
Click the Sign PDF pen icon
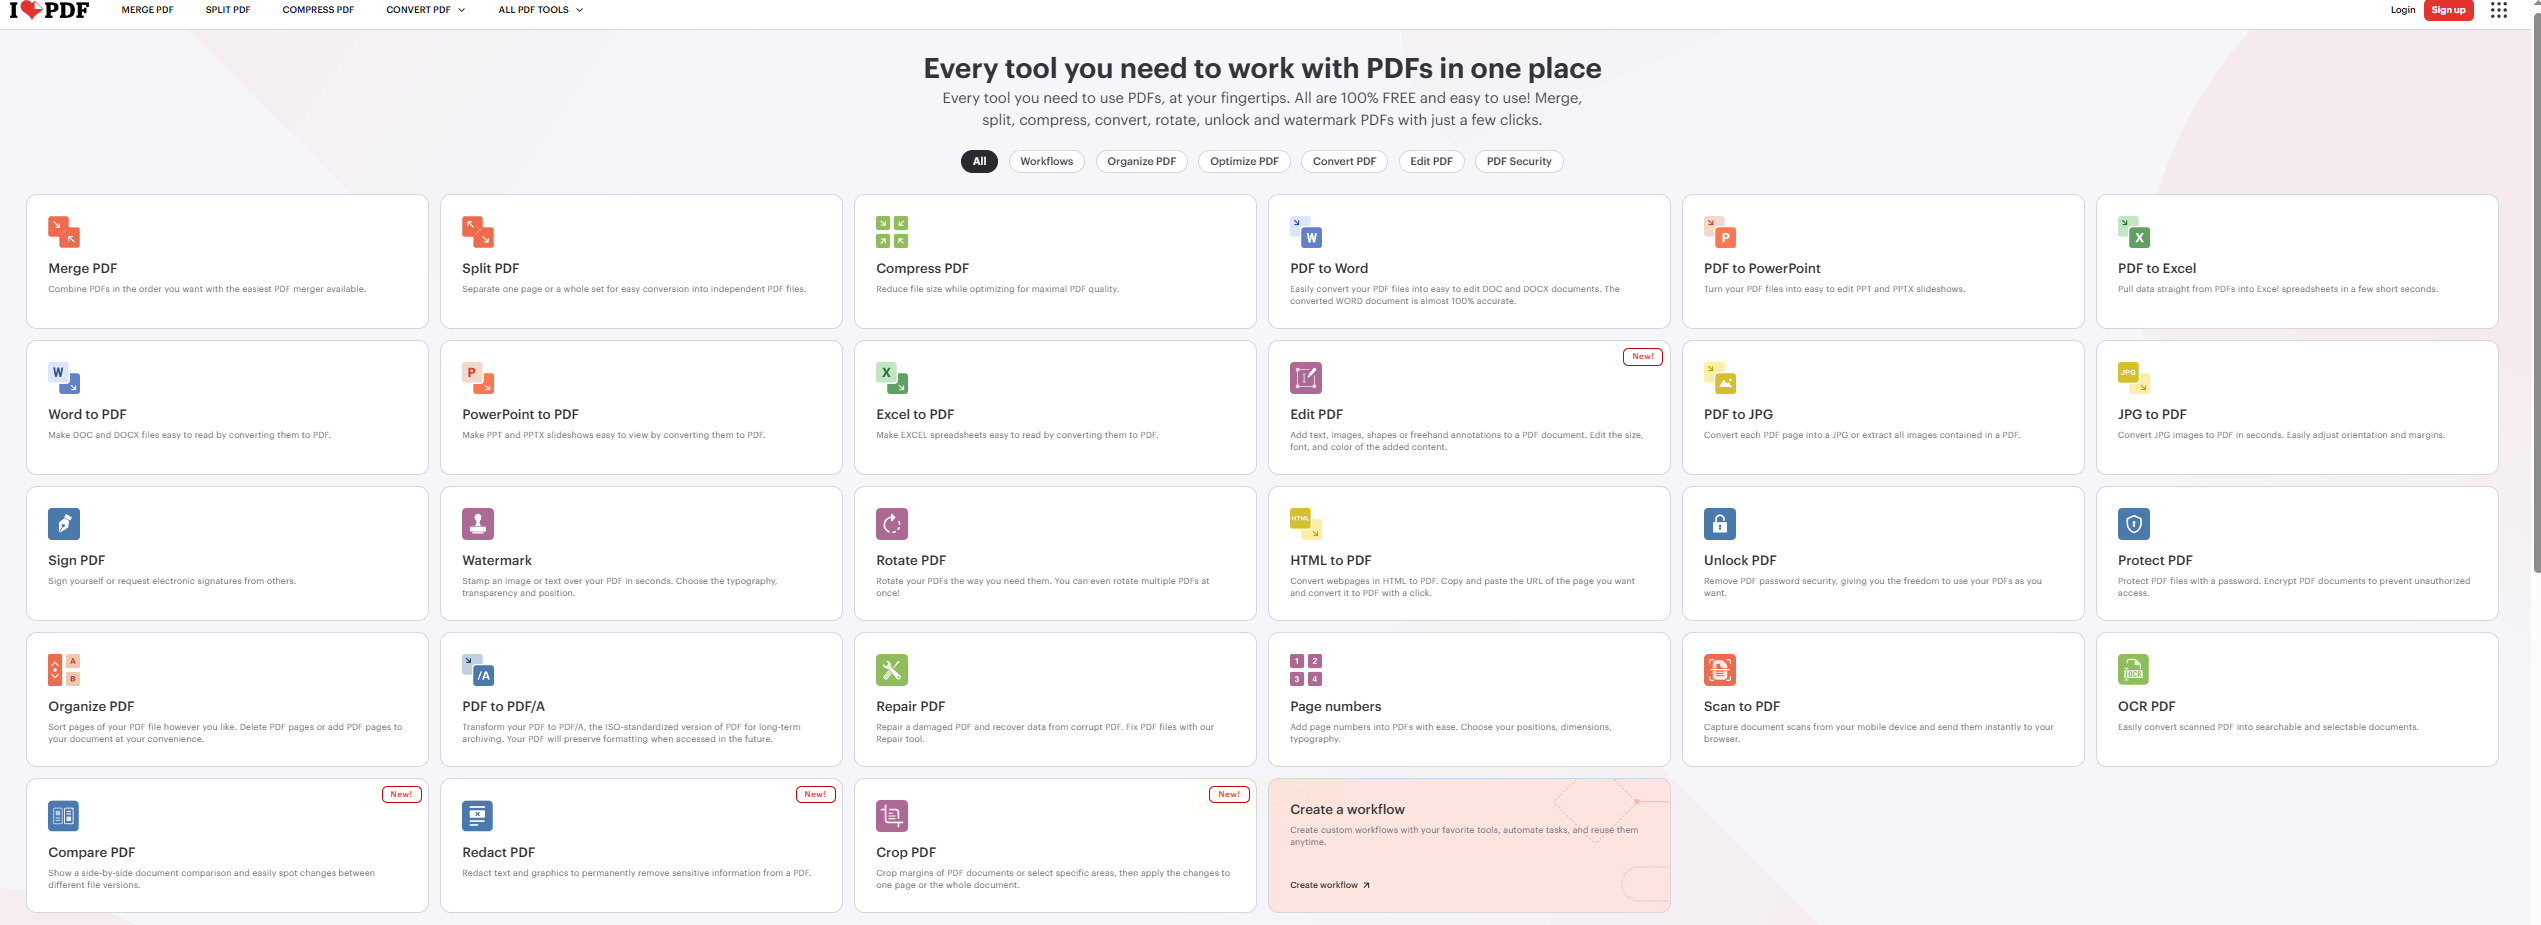(64, 524)
